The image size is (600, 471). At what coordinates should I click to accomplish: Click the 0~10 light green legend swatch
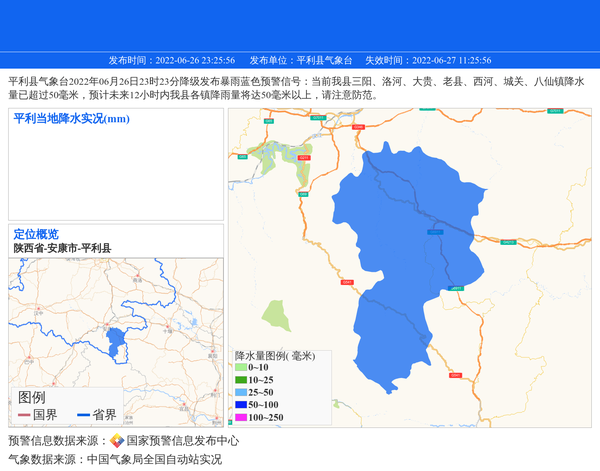point(241,368)
